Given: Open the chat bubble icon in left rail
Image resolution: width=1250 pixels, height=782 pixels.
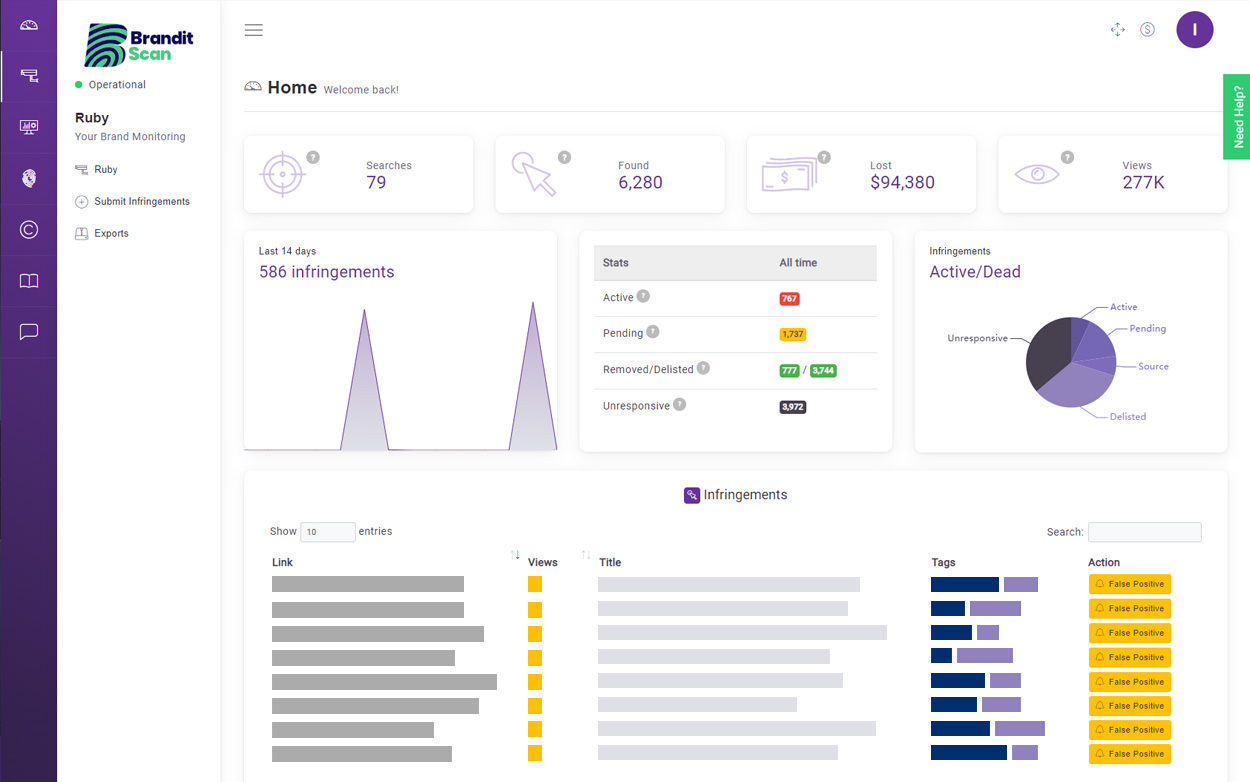Looking at the screenshot, I should click(x=28, y=332).
